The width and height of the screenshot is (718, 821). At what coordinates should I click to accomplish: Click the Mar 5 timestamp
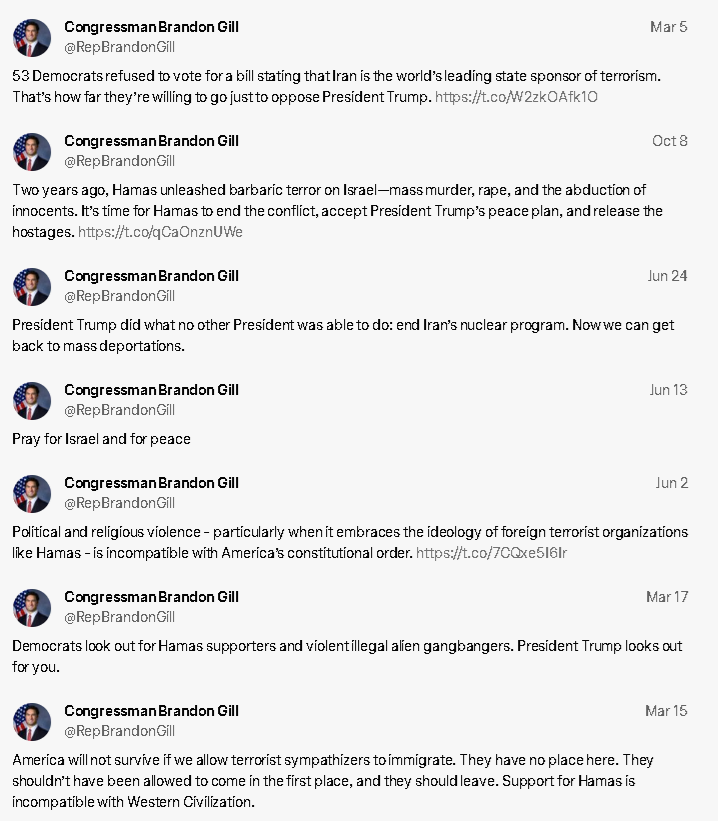[669, 27]
